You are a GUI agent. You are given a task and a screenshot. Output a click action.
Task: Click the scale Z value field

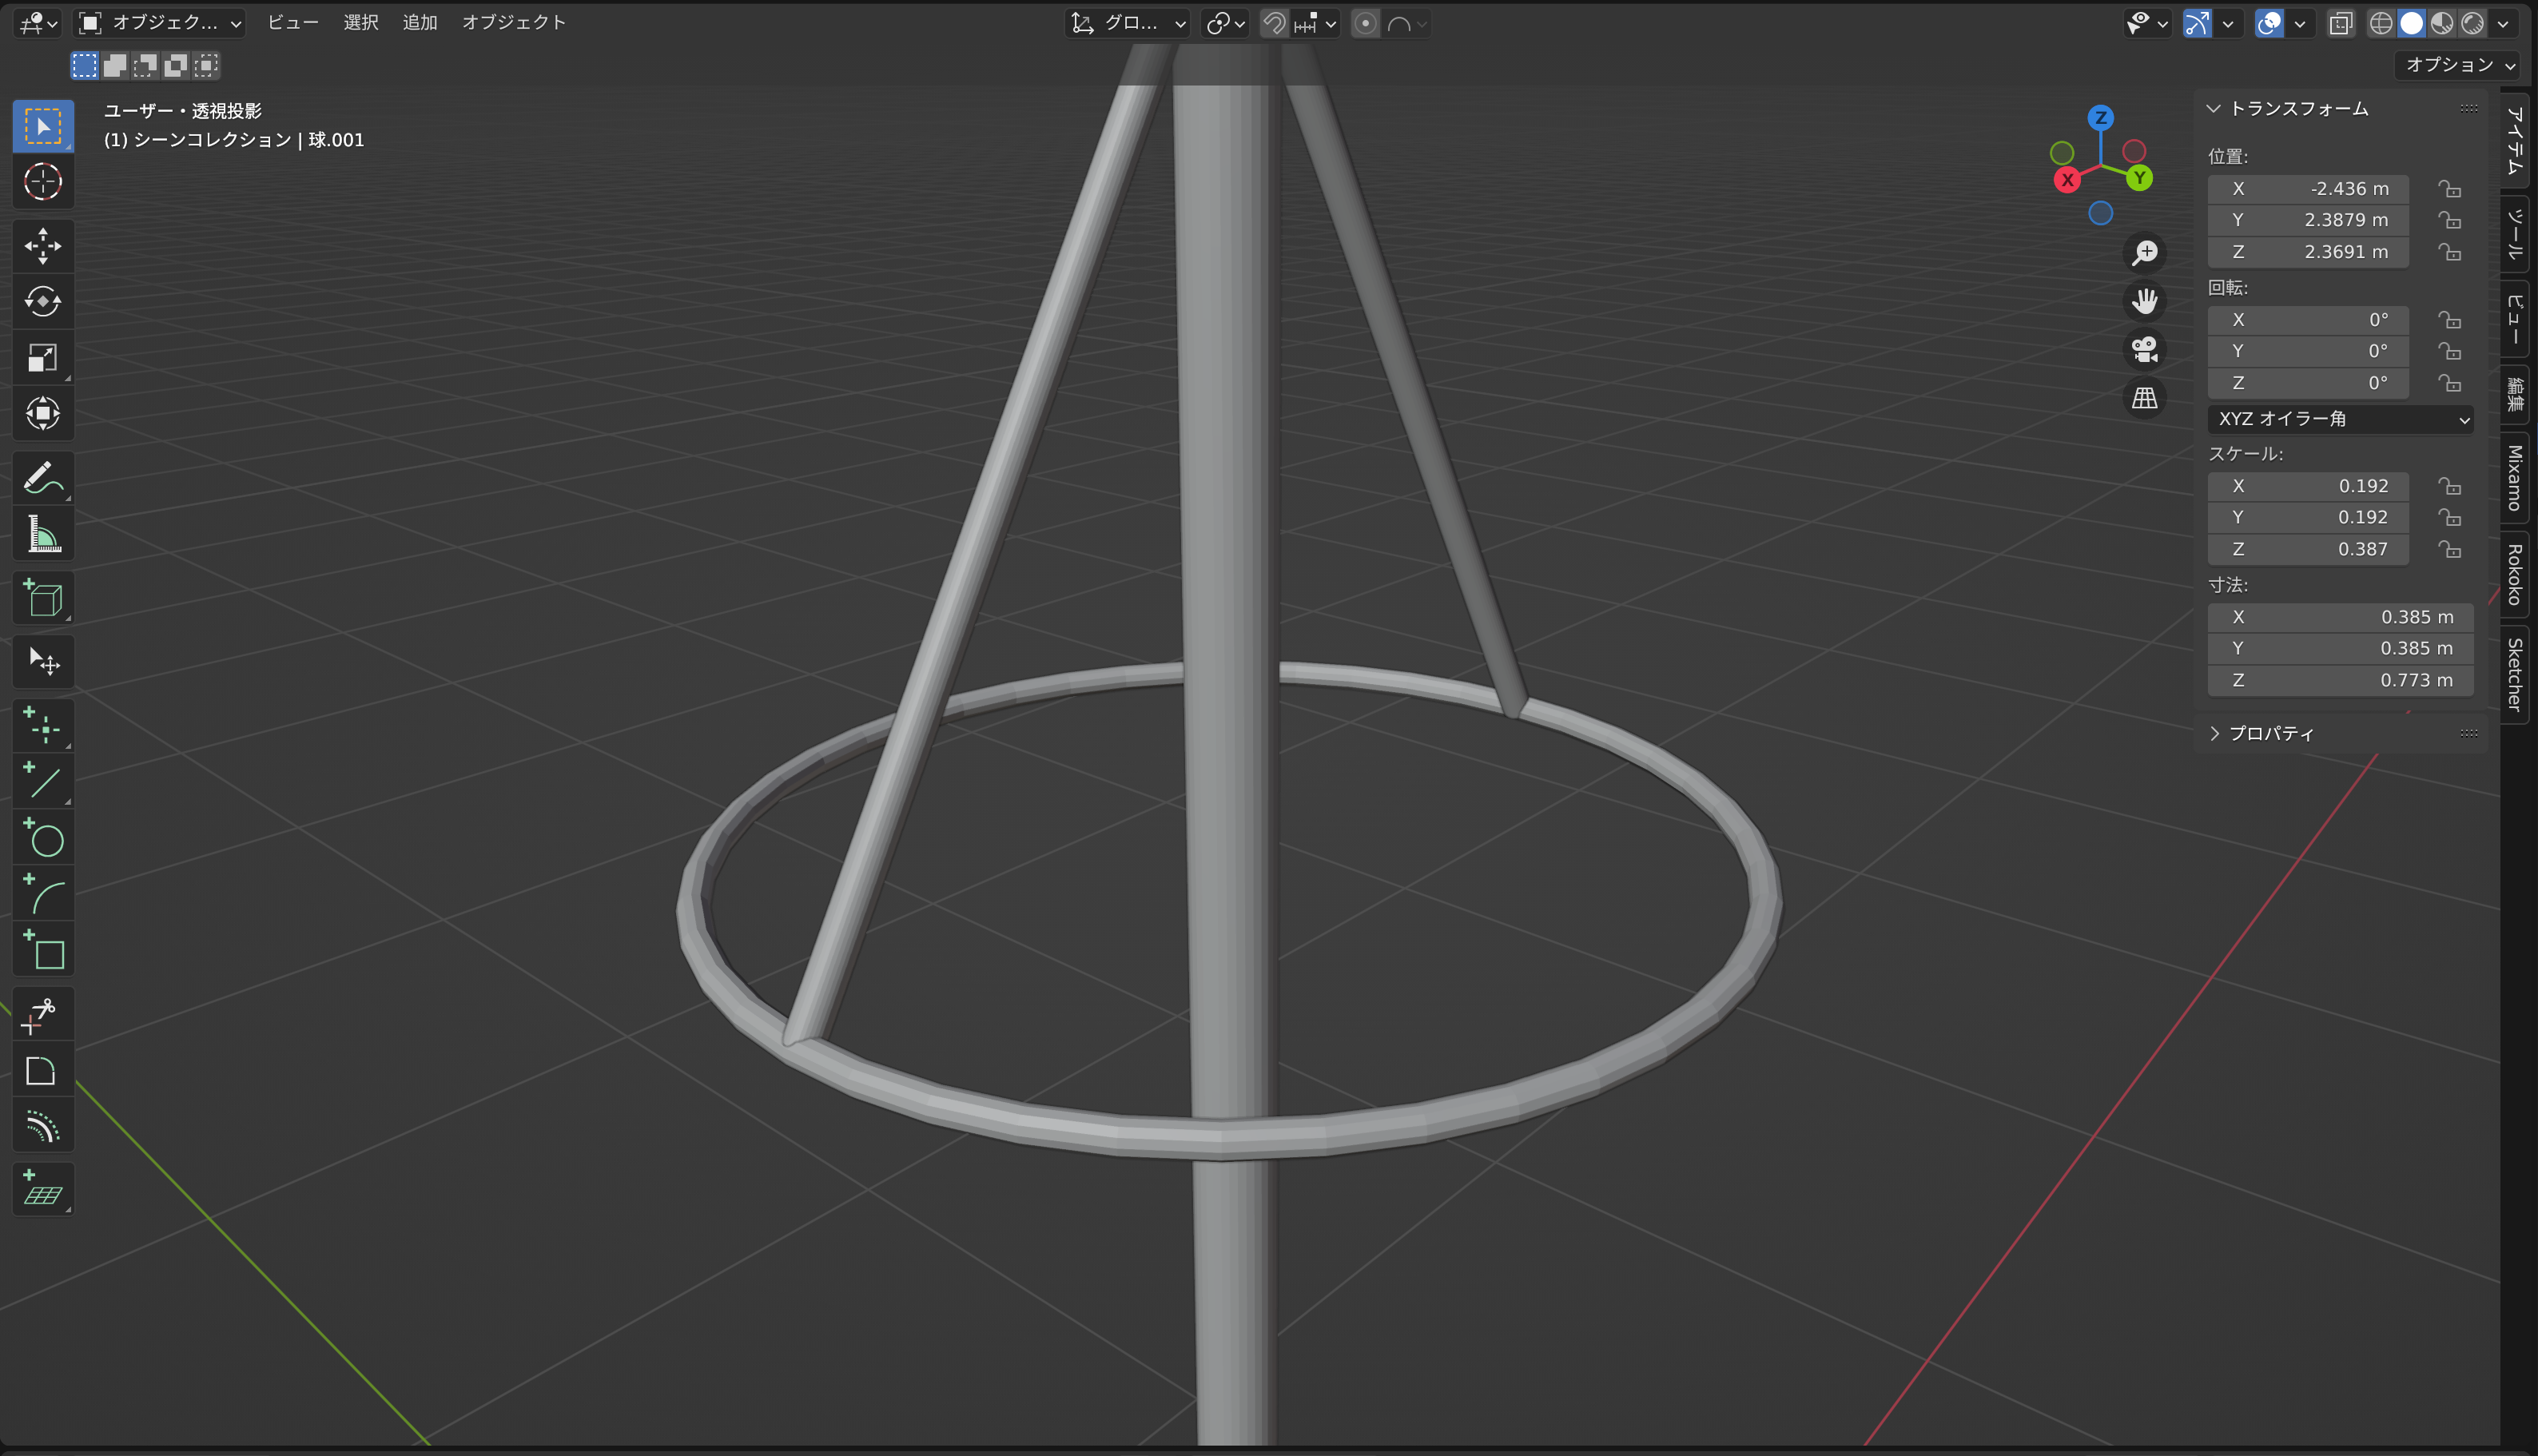click(2308, 549)
